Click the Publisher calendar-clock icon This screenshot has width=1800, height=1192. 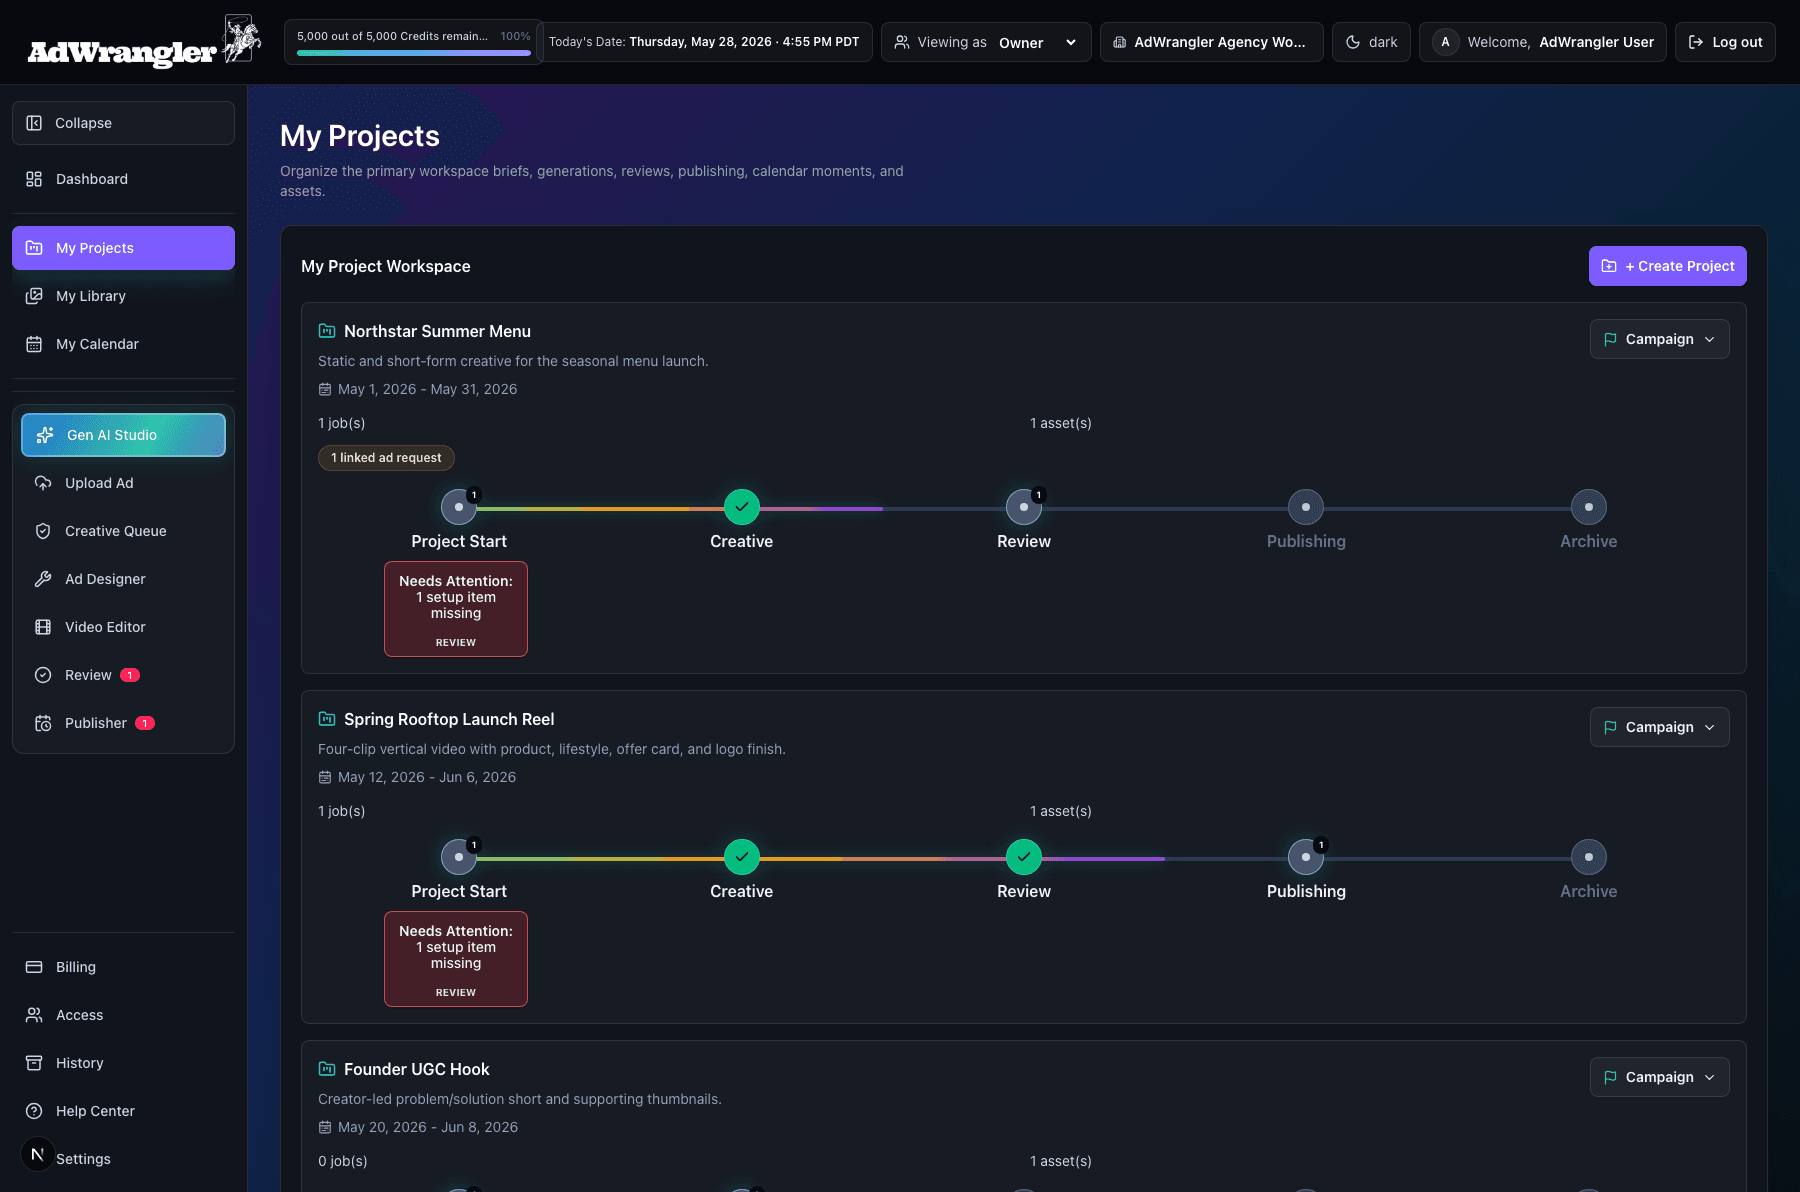pos(43,723)
